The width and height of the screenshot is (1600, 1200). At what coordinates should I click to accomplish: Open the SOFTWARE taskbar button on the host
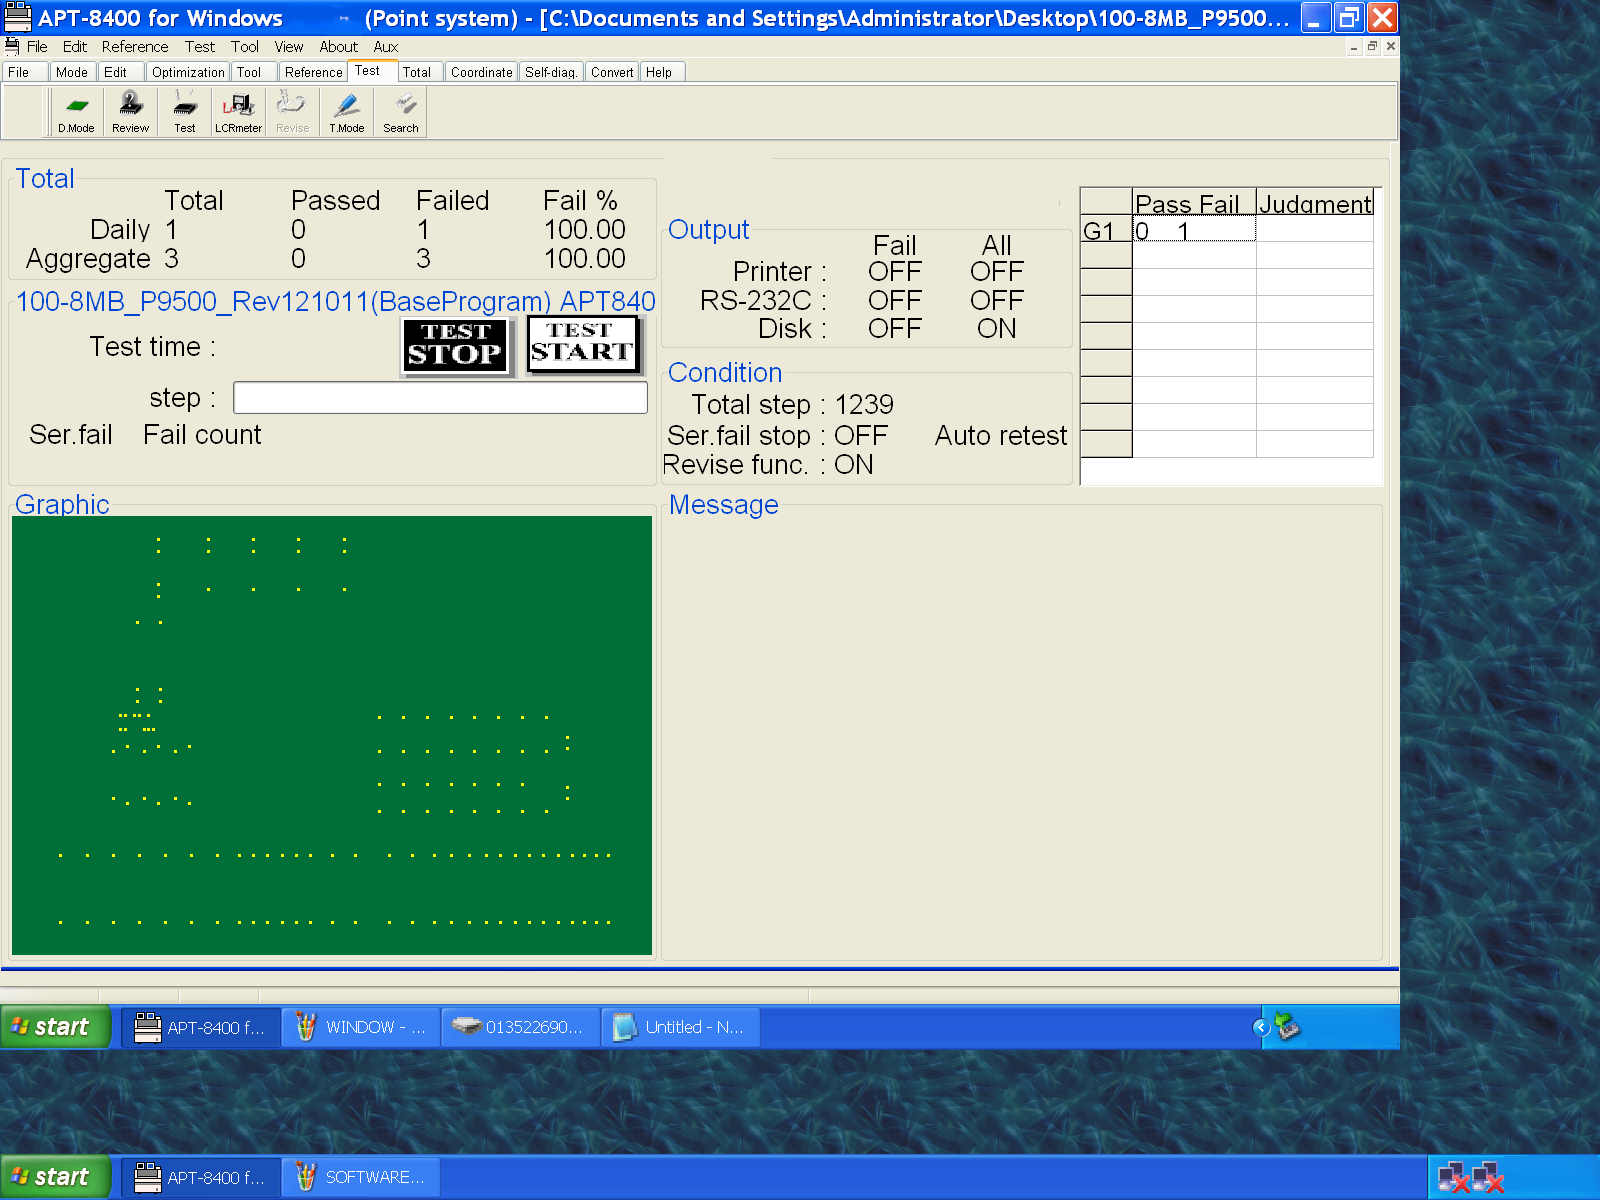(361, 1177)
